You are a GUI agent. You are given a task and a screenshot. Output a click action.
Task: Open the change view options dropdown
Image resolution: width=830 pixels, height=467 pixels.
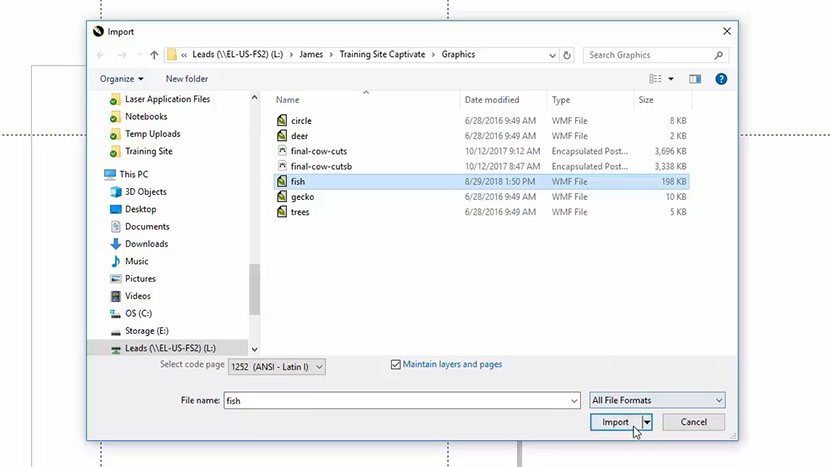pyautogui.click(x=671, y=79)
